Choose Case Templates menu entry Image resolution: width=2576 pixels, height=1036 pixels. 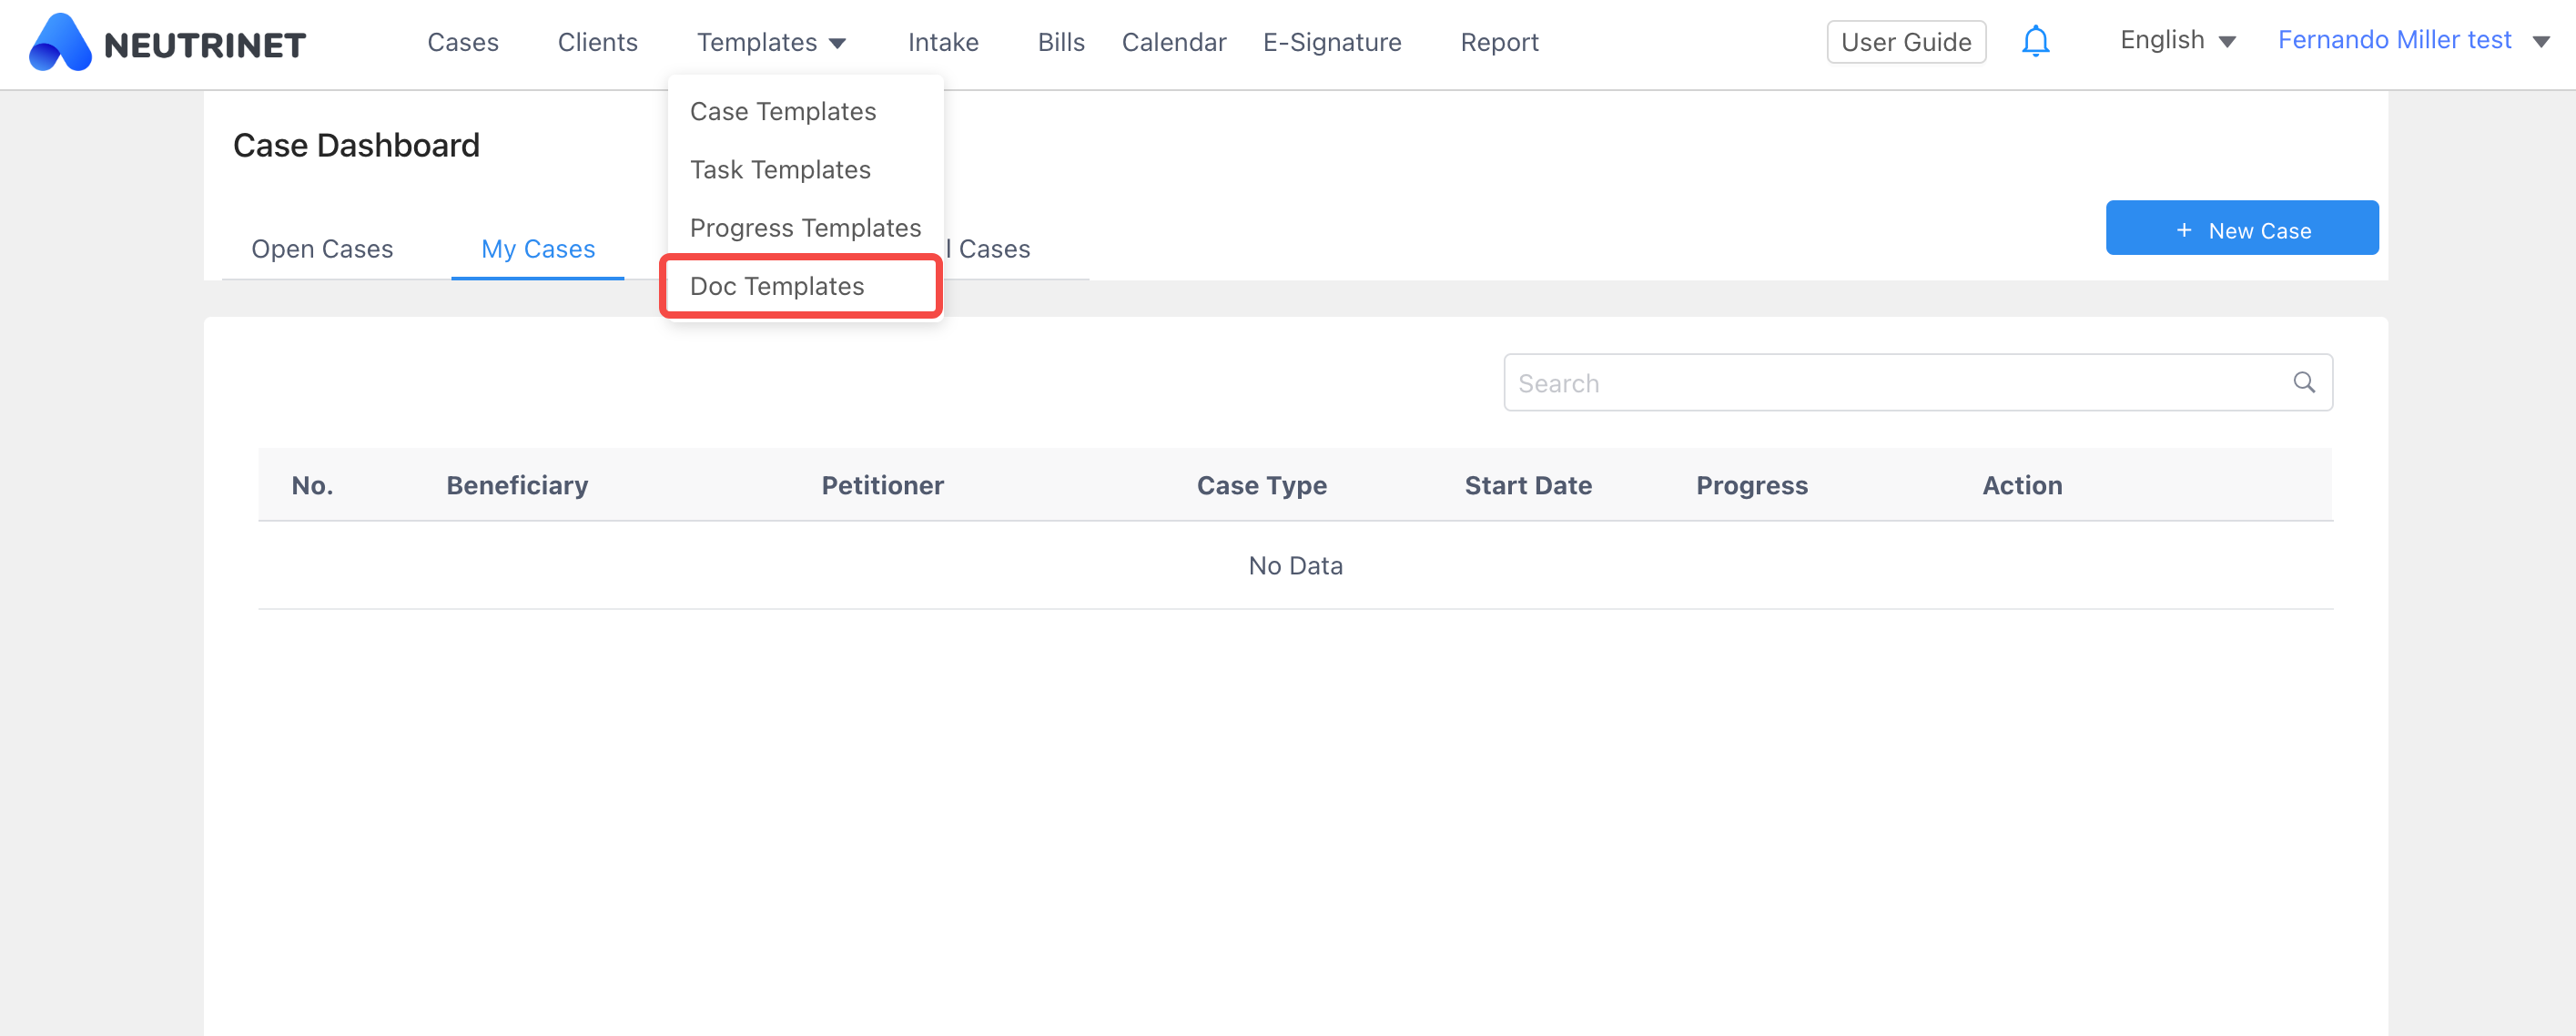(x=782, y=111)
